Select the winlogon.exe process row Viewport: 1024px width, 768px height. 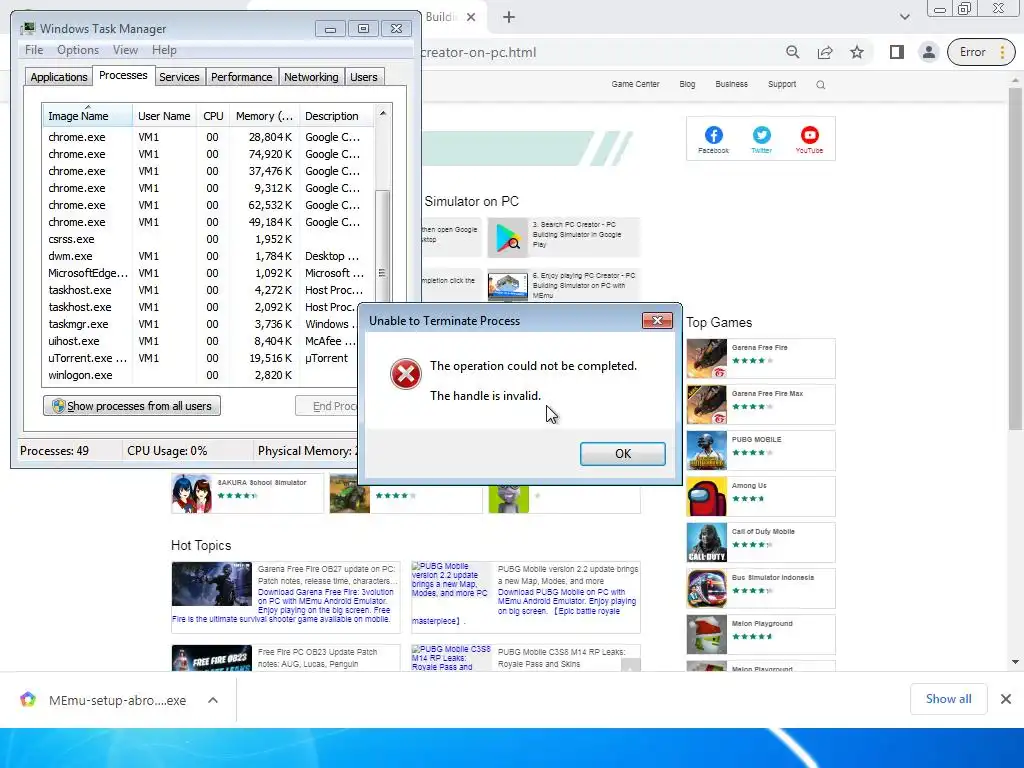pyautogui.click(x=201, y=375)
